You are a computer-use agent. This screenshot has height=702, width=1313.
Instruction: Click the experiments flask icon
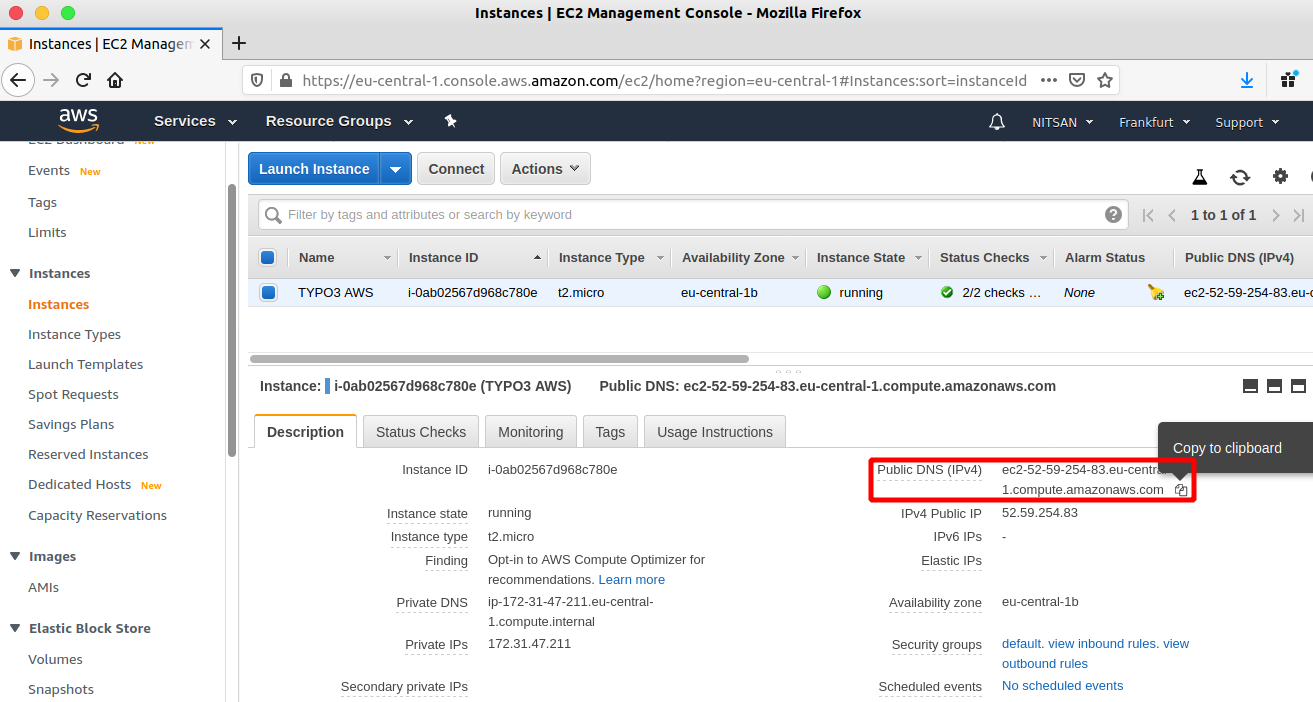tap(1200, 177)
